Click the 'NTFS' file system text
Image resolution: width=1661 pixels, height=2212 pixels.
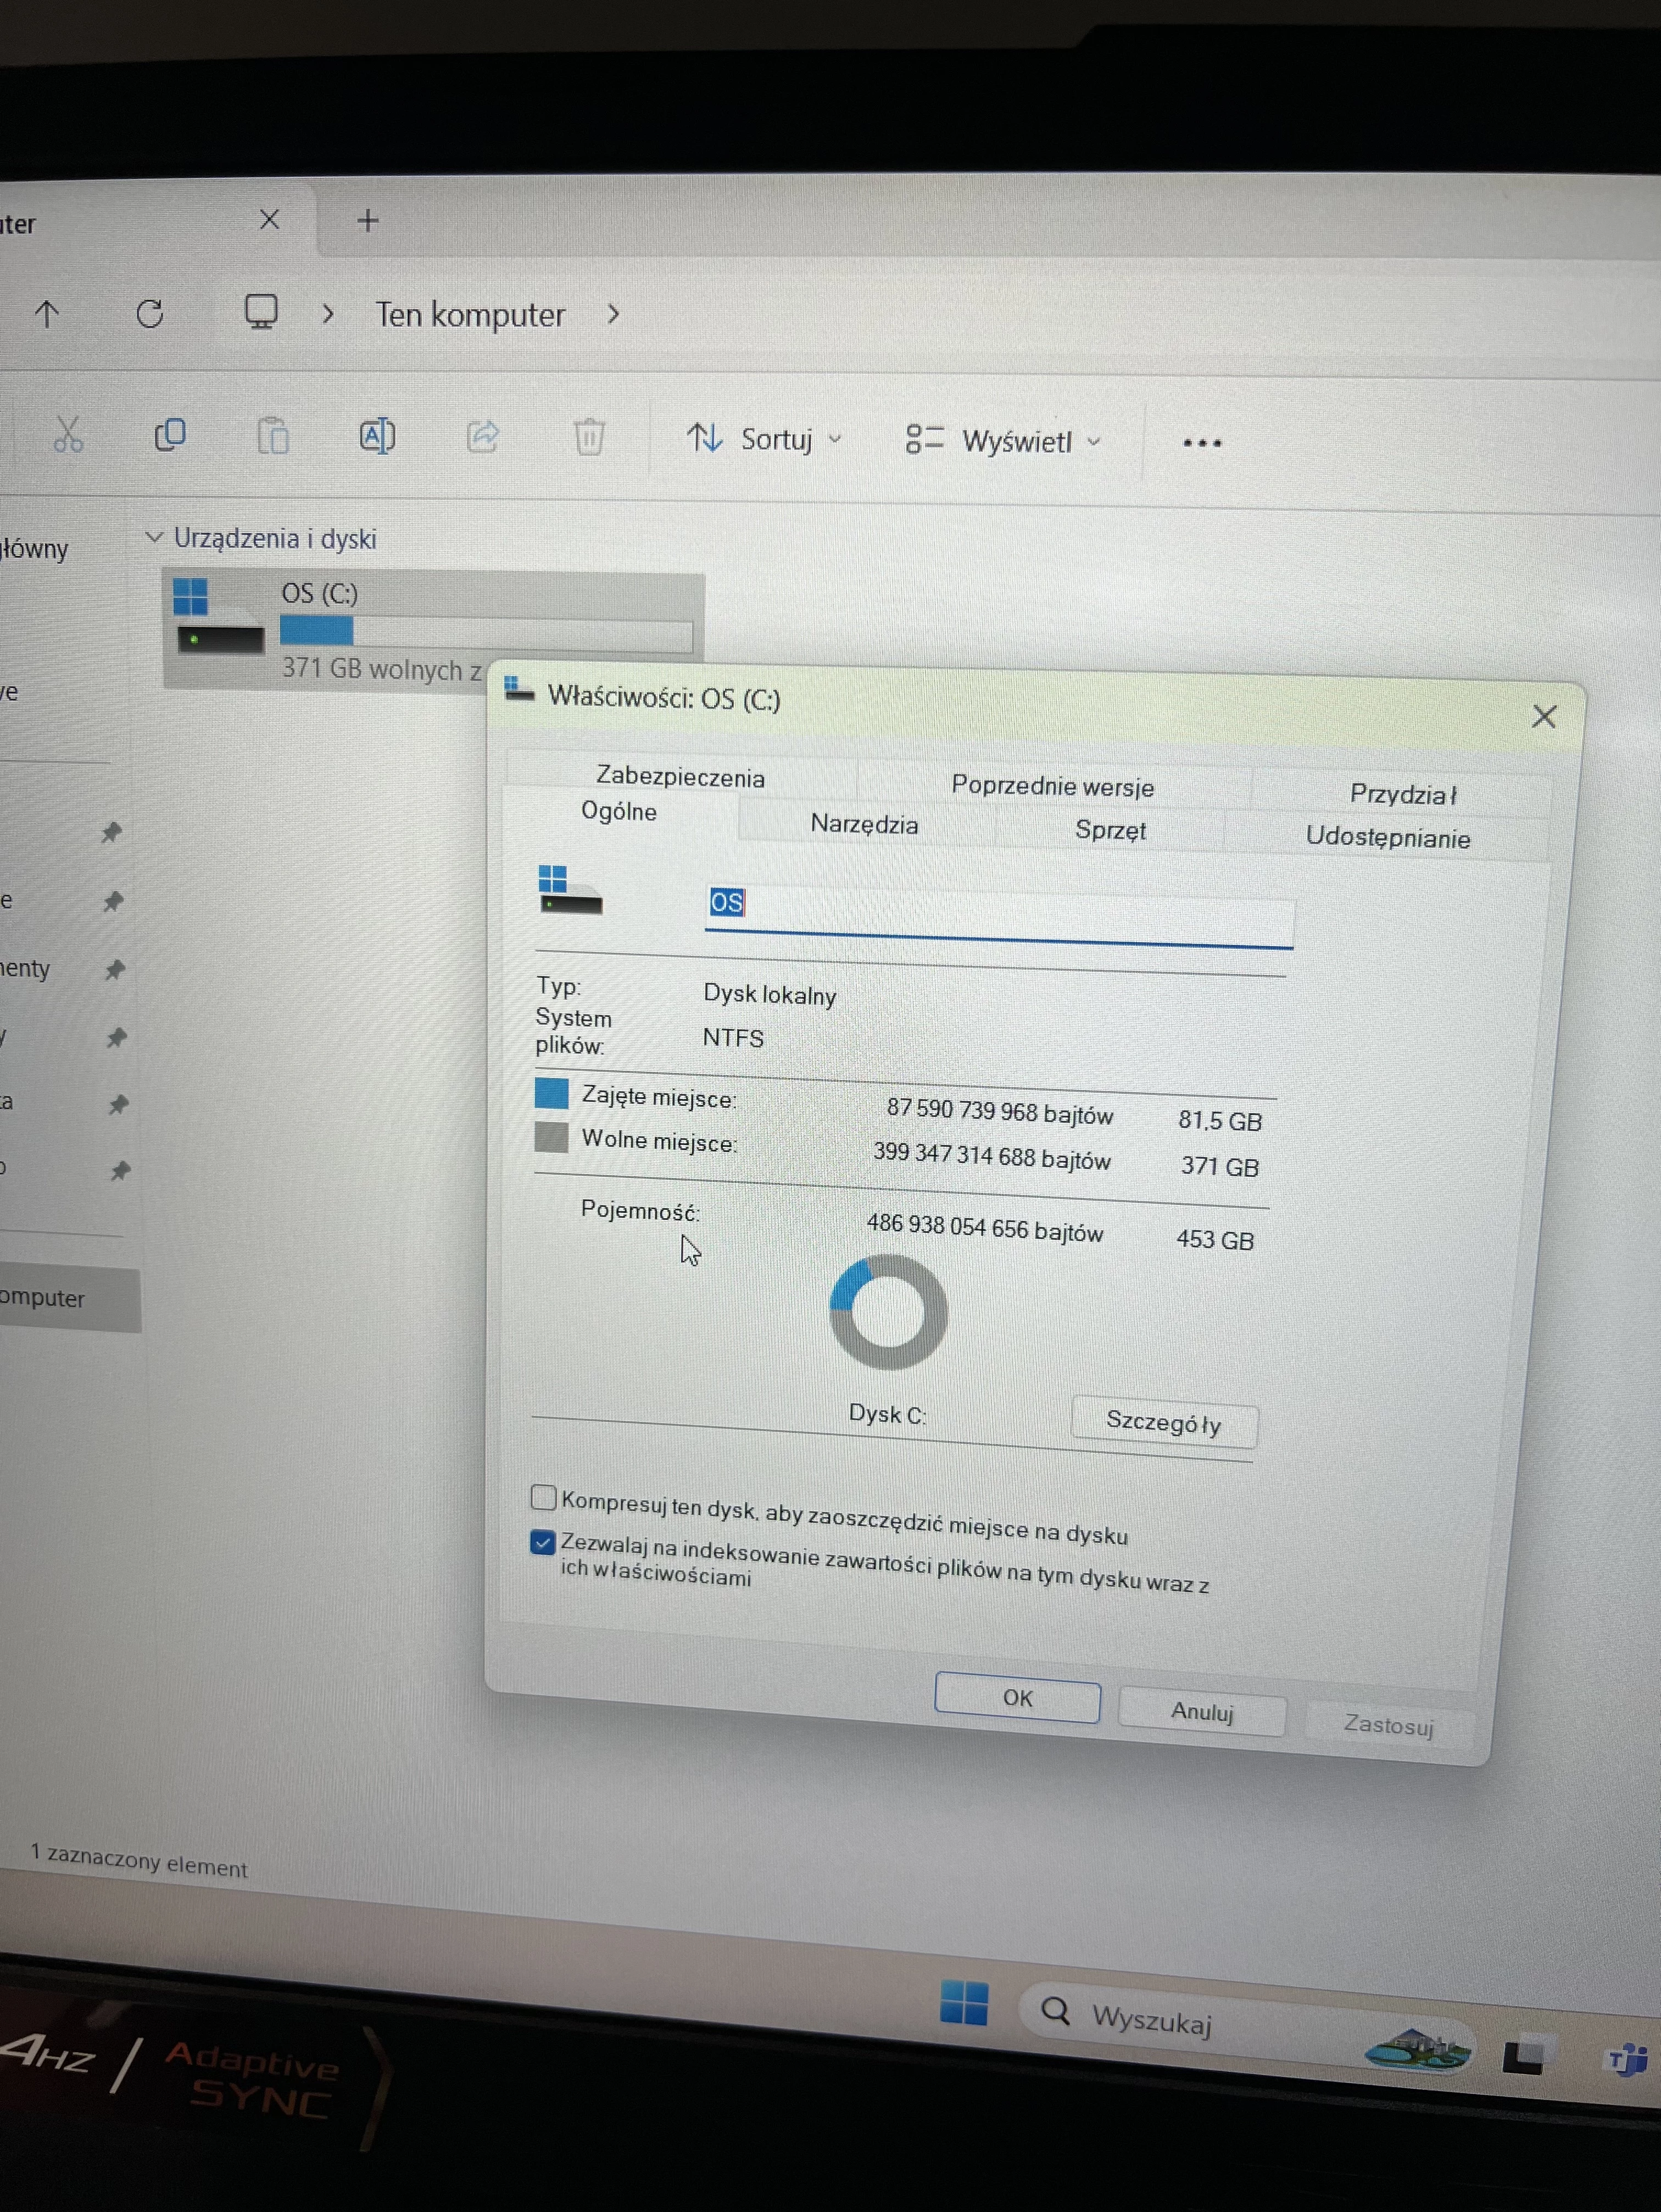pos(733,1038)
